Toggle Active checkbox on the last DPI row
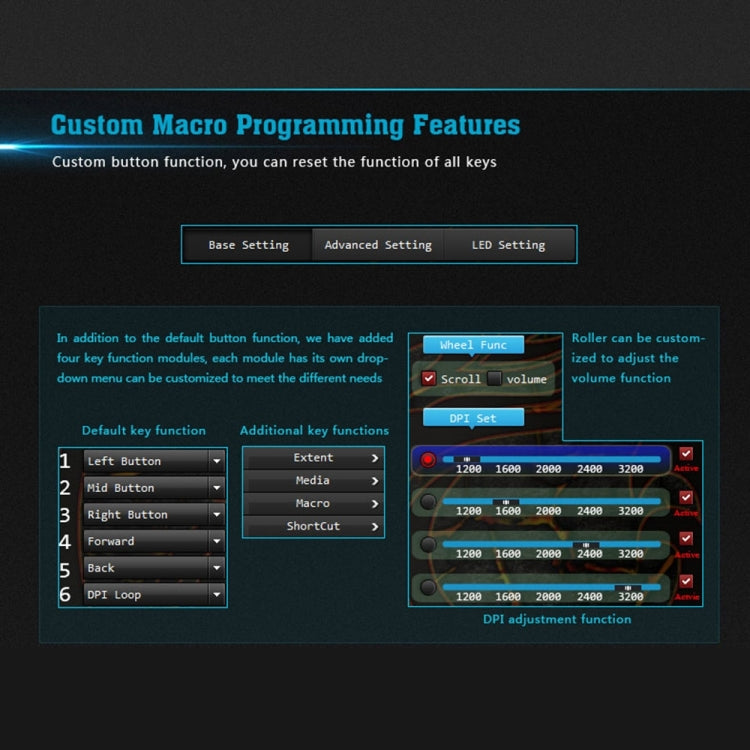Image resolution: width=750 pixels, height=750 pixels. point(686,581)
